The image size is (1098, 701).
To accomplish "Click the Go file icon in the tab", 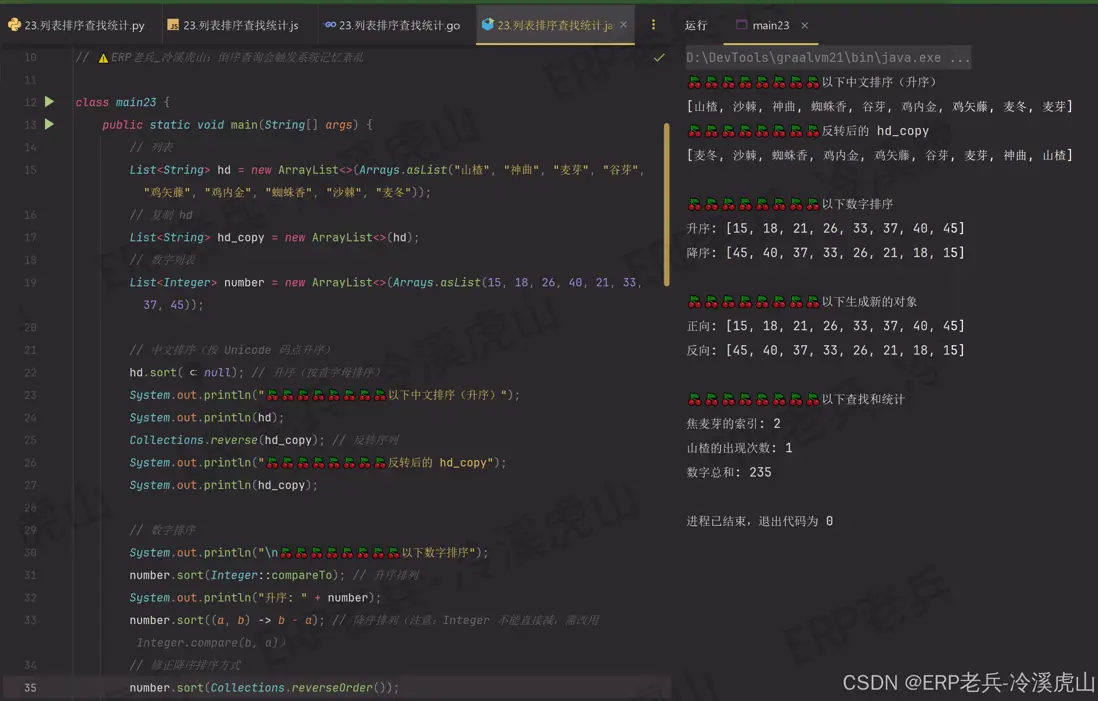I will pyautogui.click(x=330, y=25).
